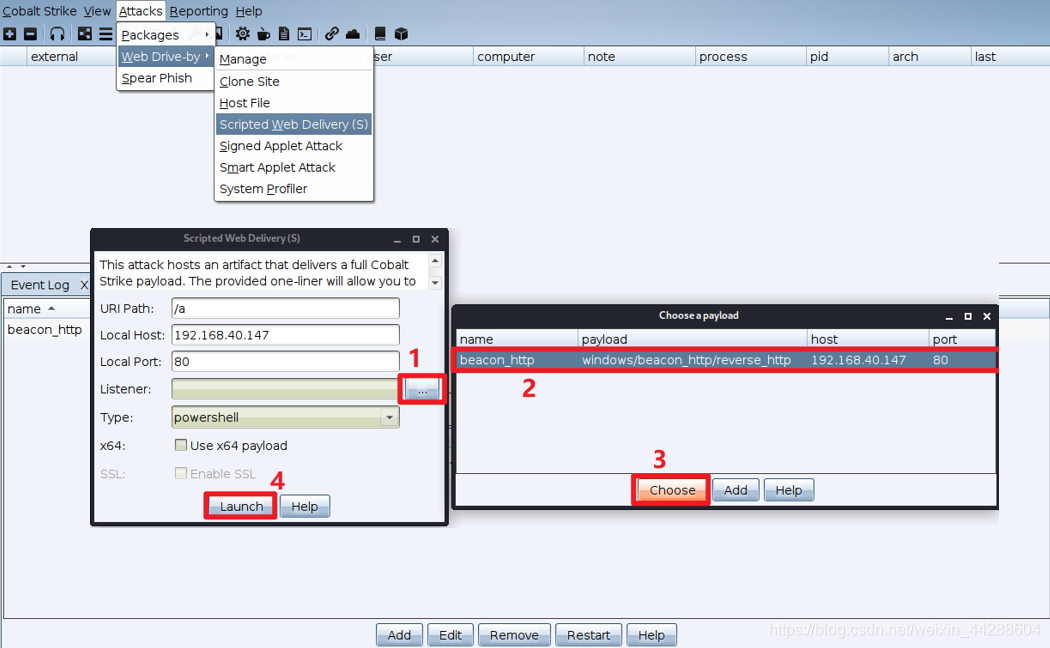Click the computer column header
Image resolution: width=1050 pixels, height=648 pixels.
tap(528, 57)
